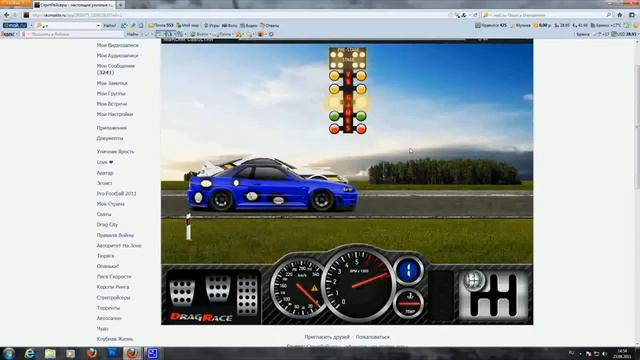Open Мои Видеозаписи in sidebar
Viewport: 640px width, 360px height.
click(118, 45)
